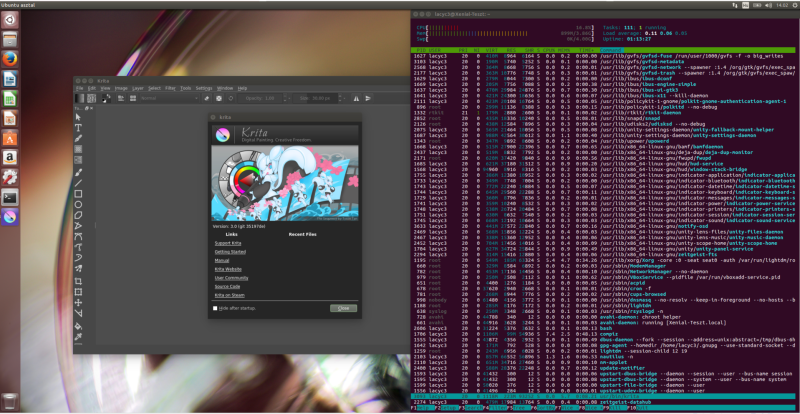Adjust the brush Size slider
The width and height of the screenshot is (800, 414).
point(316,98)
